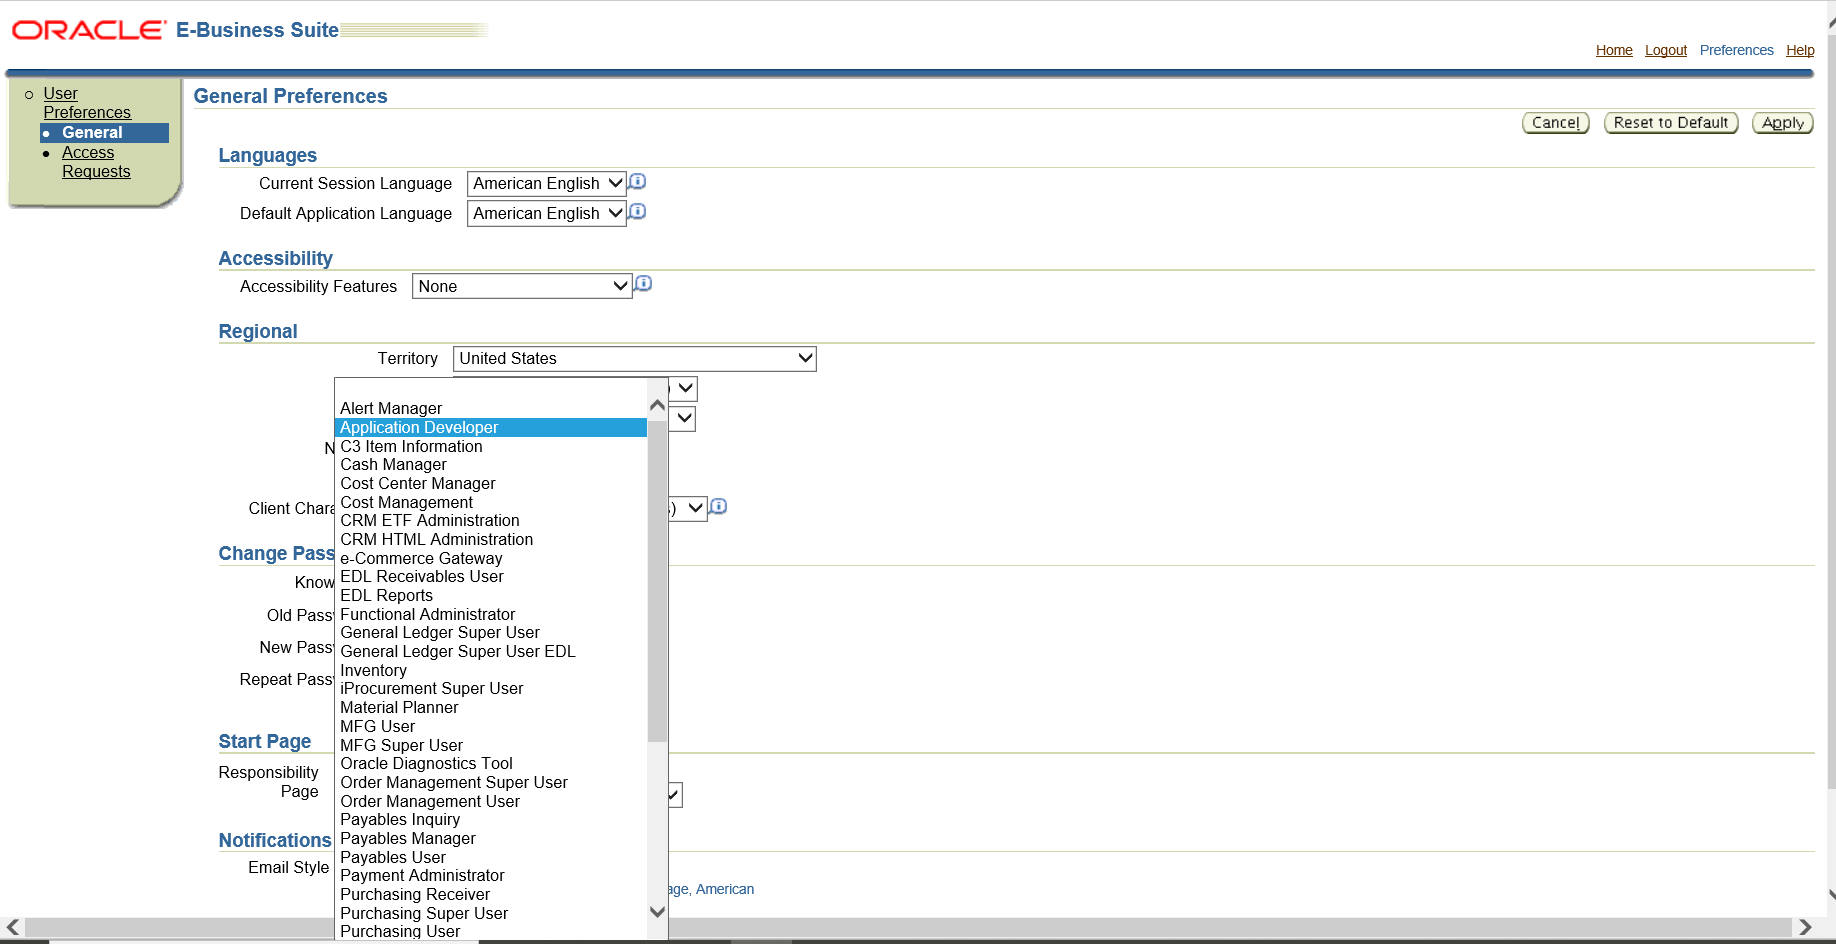Open Client Character Encoding dropdown arrow
The width and height of the screenshot is (1836, 944).
[695, 509]
